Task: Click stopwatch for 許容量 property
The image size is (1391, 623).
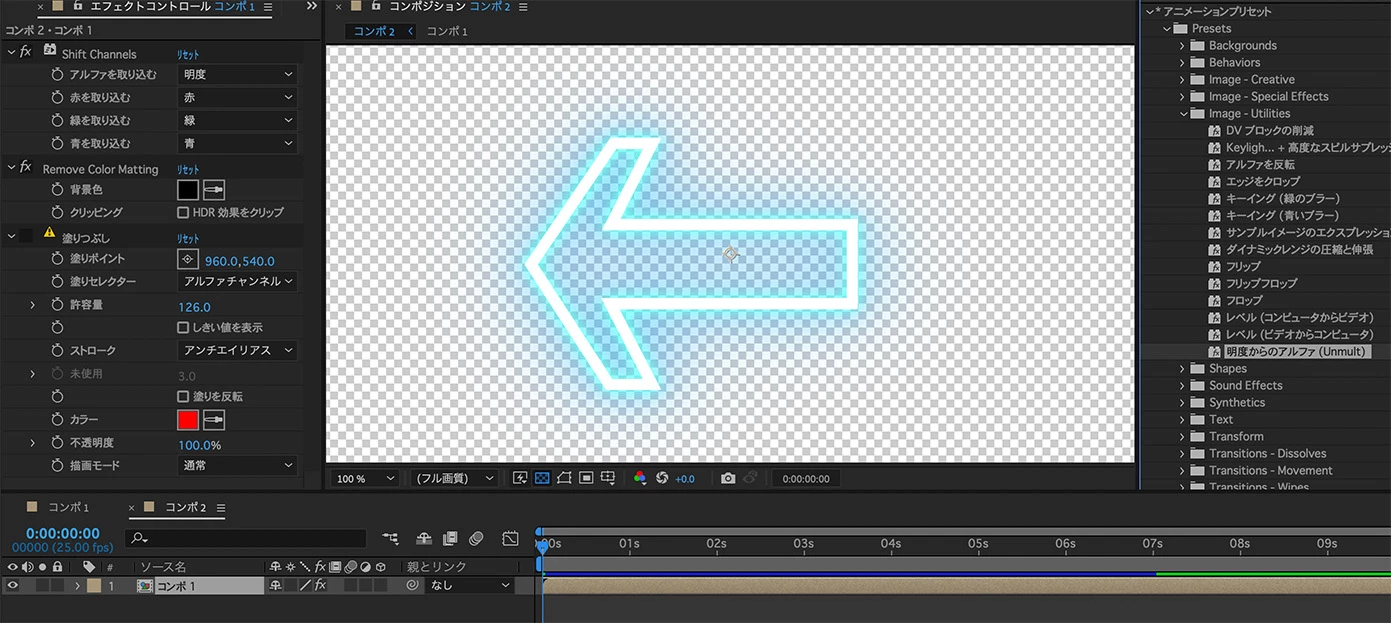Action: [57, 304]
